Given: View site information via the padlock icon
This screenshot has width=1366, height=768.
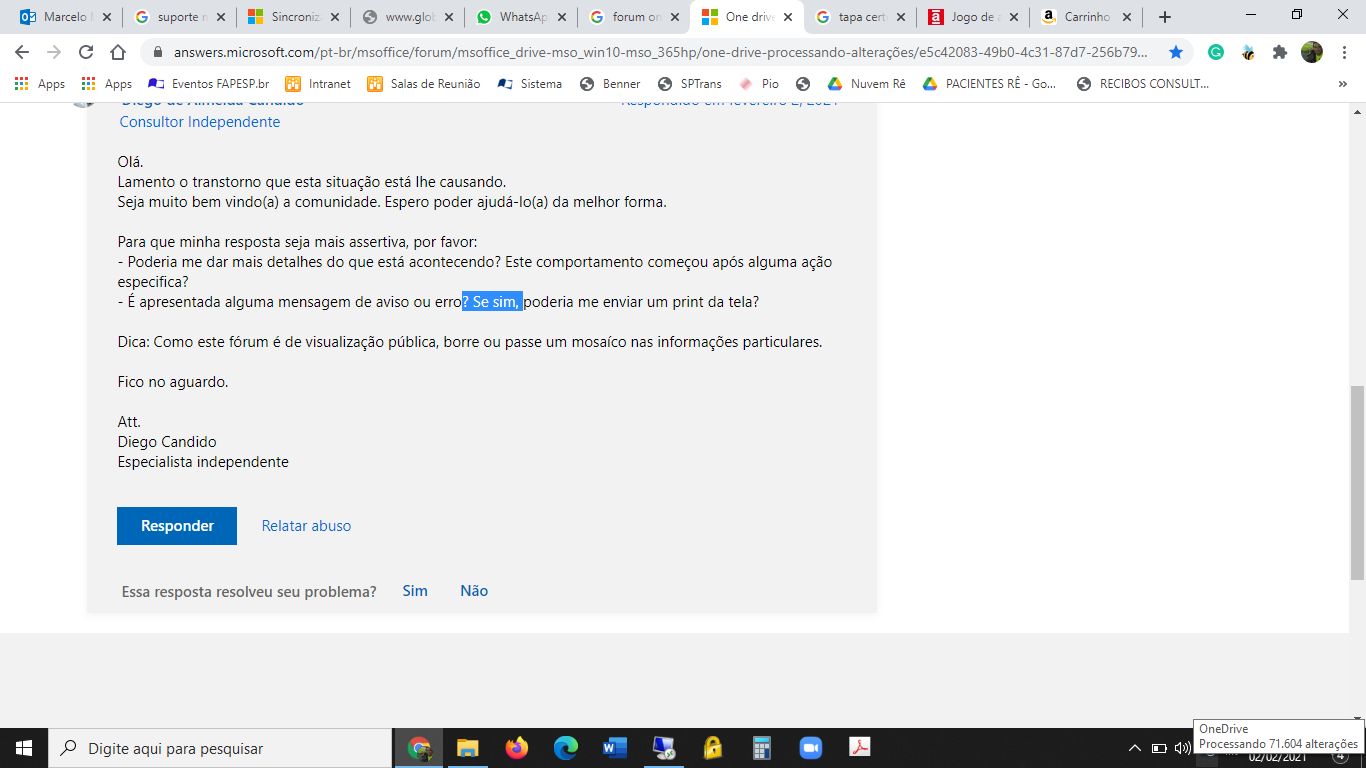Looking at the screenshot, I should point(157,52).
